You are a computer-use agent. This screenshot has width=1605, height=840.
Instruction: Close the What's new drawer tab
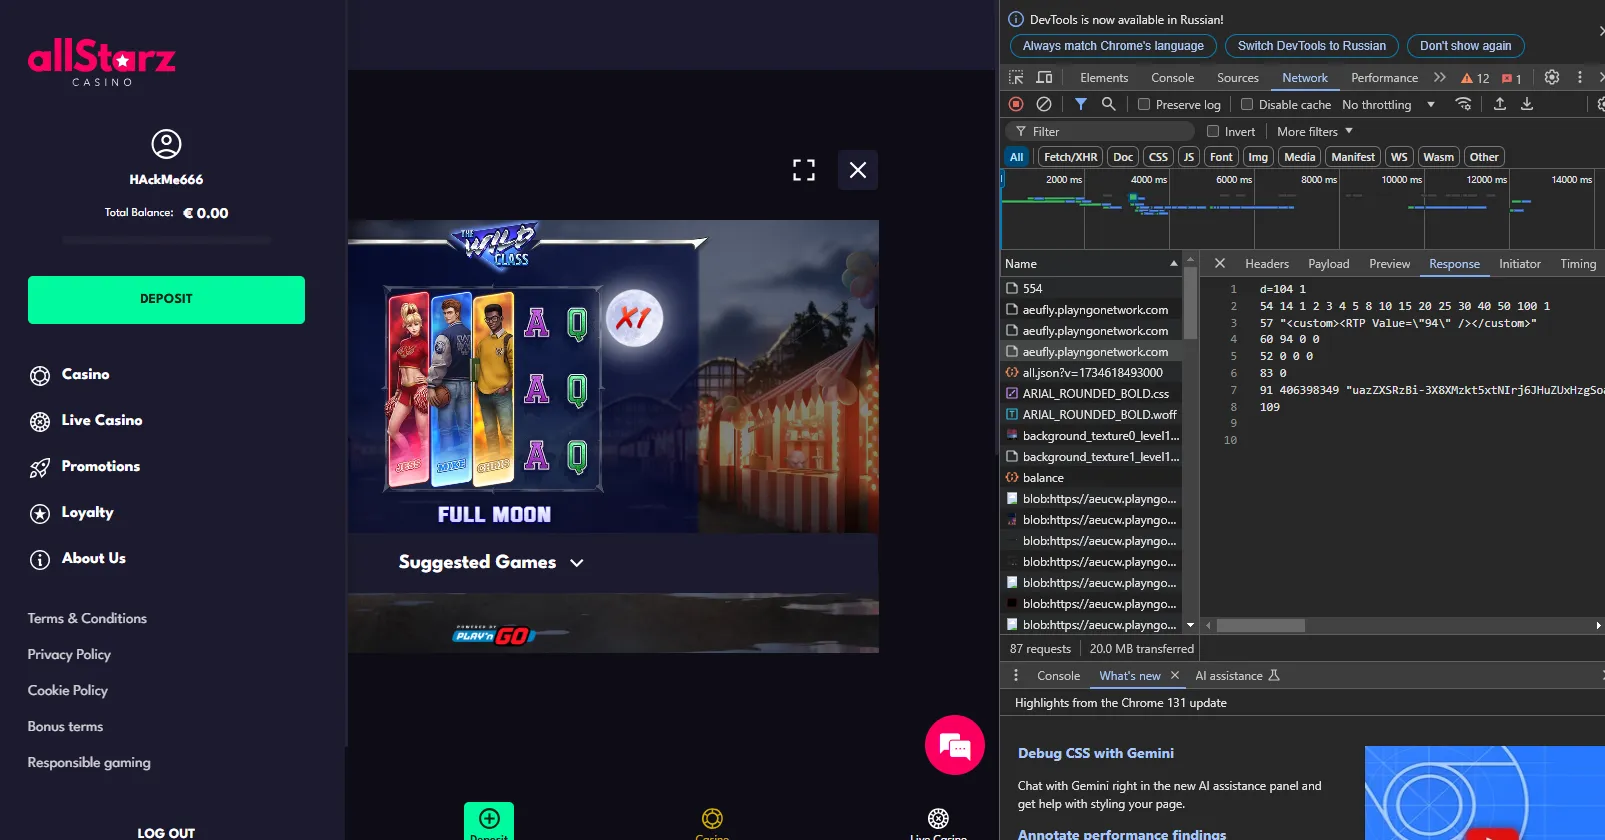(1175, 676)
